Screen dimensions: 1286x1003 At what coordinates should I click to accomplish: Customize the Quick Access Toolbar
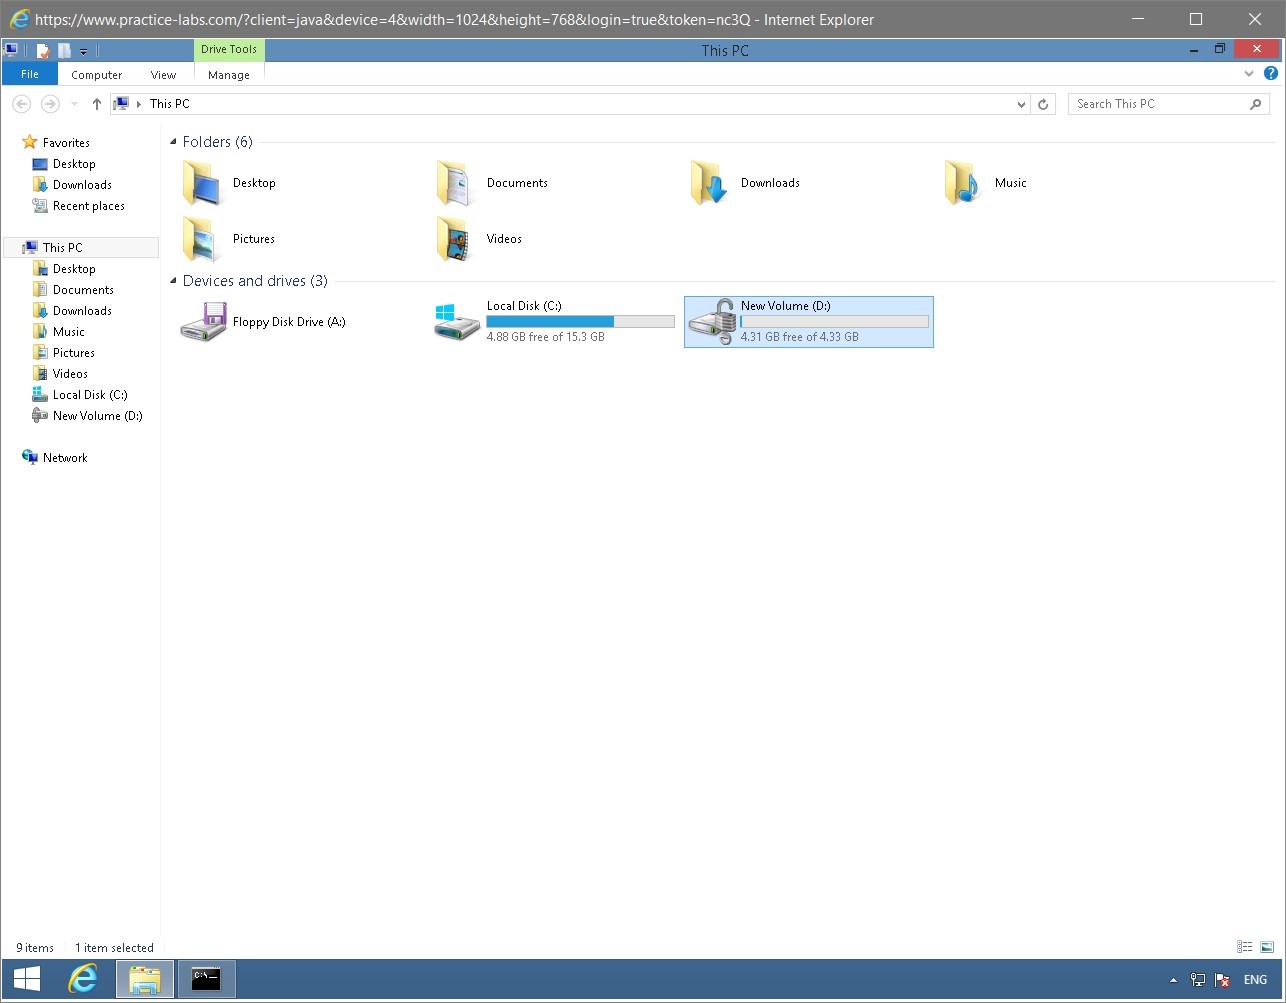83,50
